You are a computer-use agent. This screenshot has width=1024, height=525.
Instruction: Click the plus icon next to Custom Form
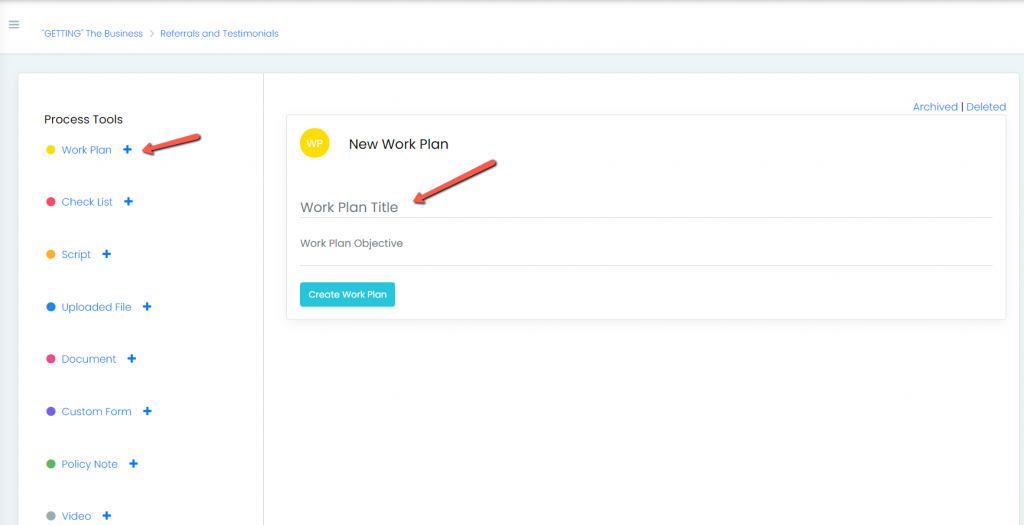(147, 411)
